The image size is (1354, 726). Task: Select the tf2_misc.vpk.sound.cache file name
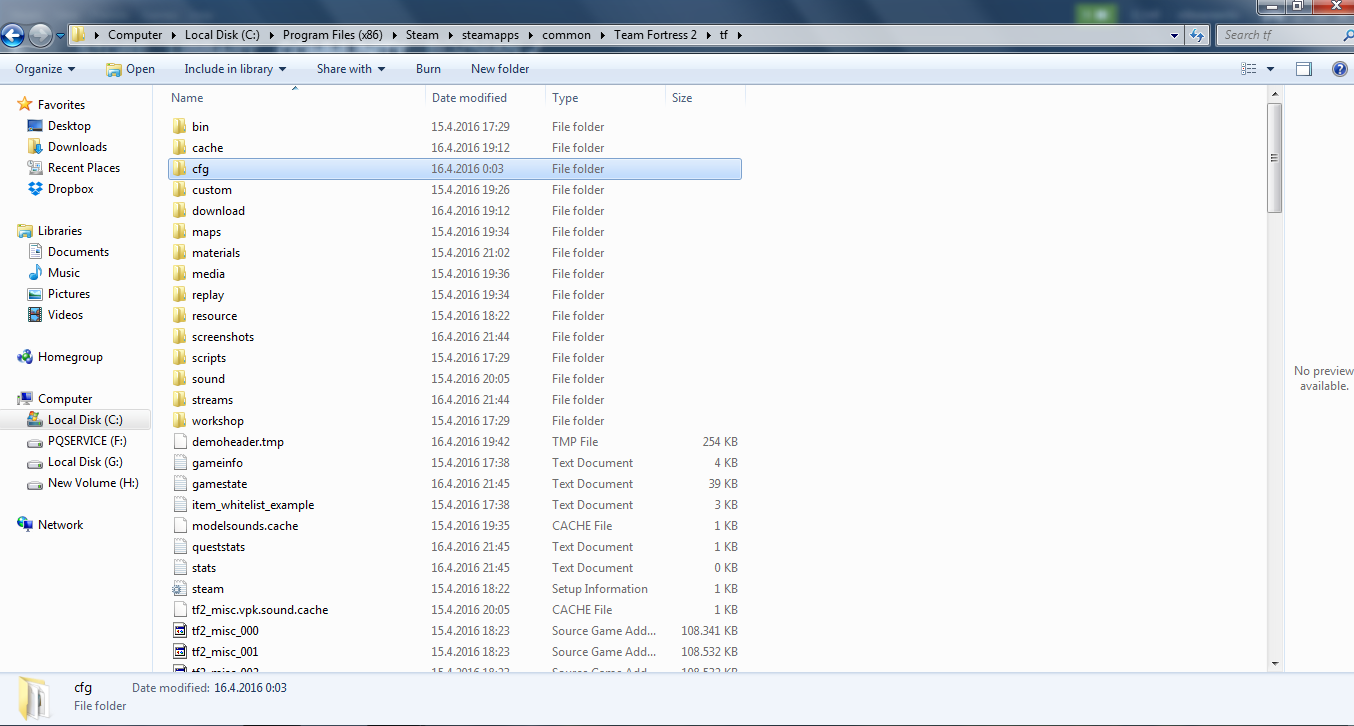(x=260, y=610)
